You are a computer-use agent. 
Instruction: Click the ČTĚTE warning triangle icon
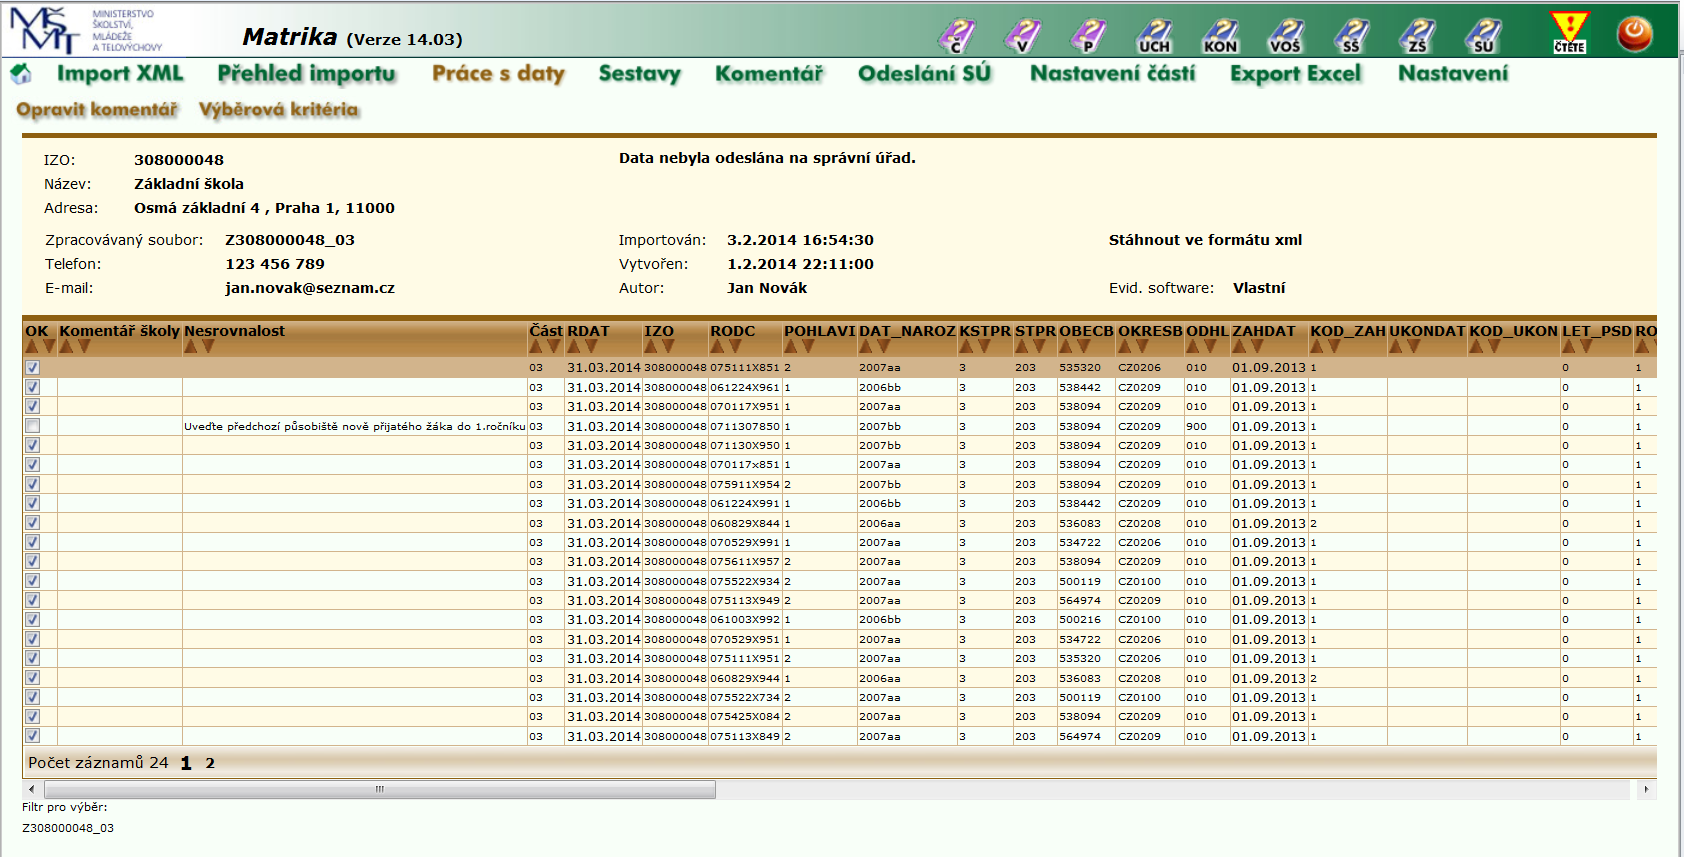click(1569, 33)
